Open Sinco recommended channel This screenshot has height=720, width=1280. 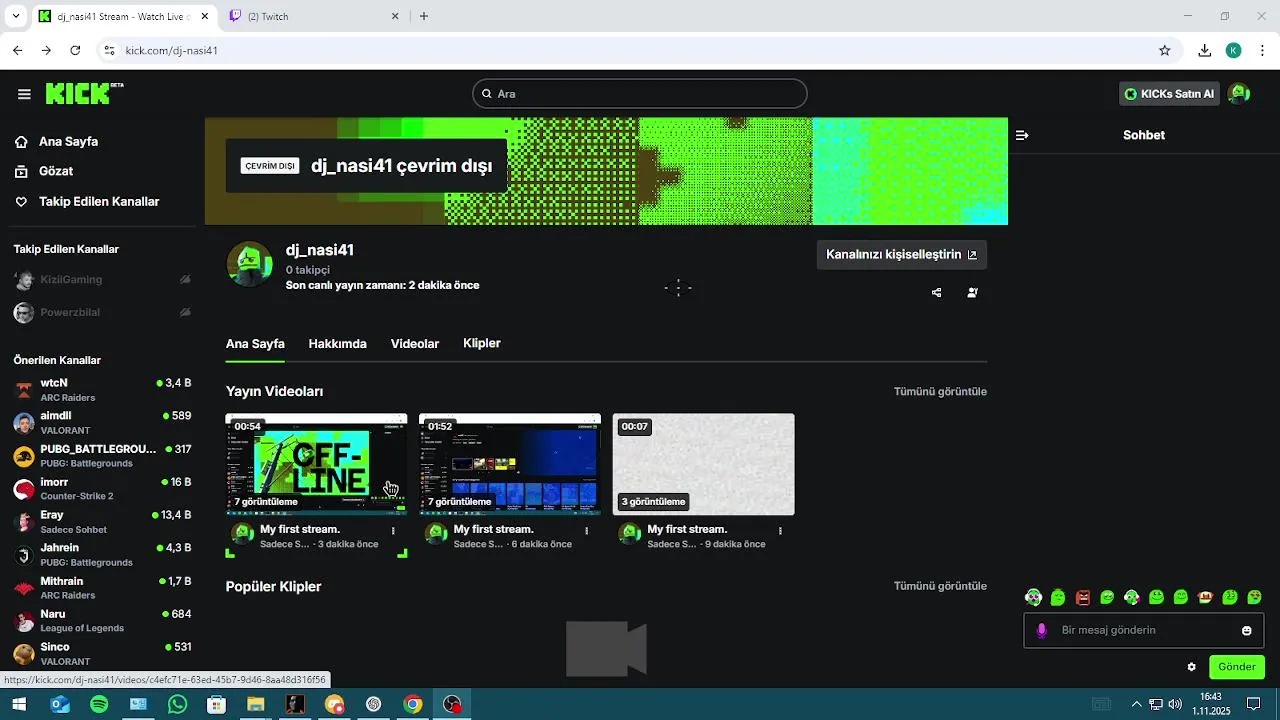pyautogui.click(x=102, y=654)
